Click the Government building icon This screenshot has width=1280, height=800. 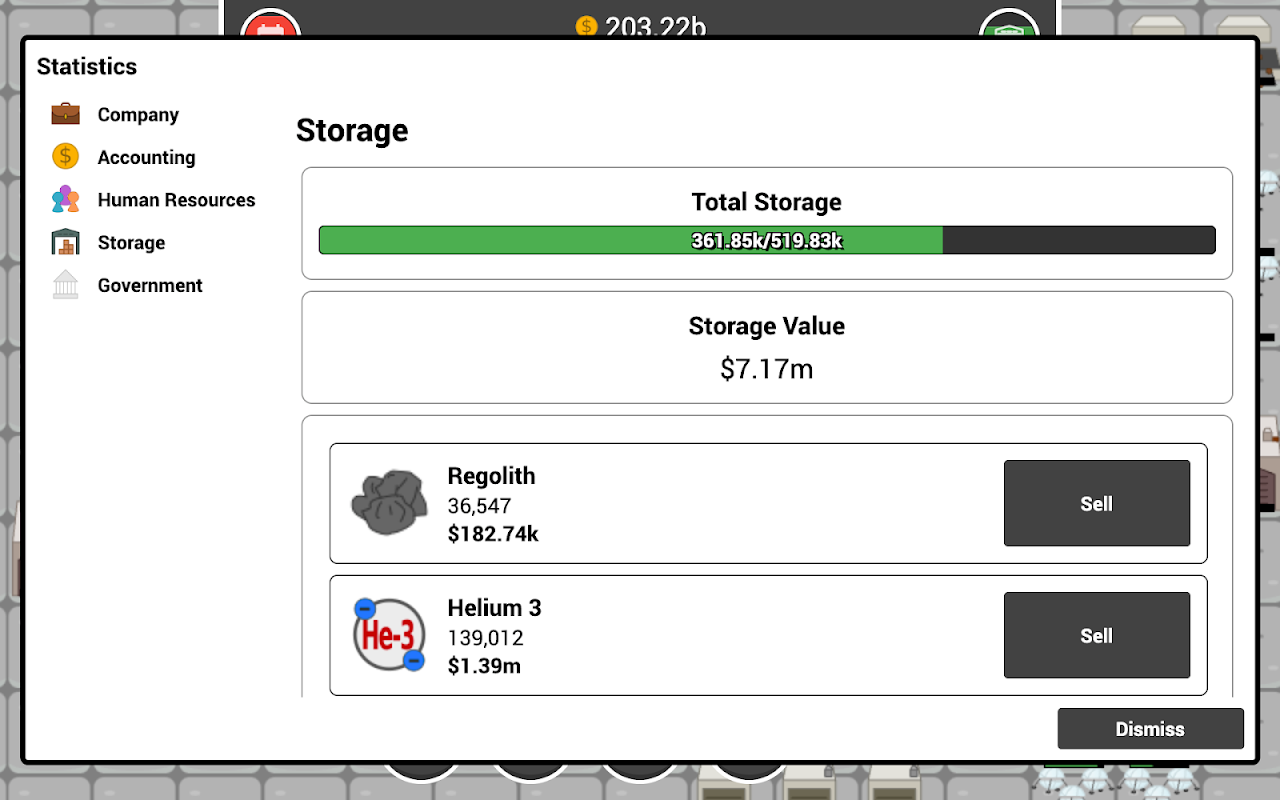pyautogui.click(x=65, y=285)
